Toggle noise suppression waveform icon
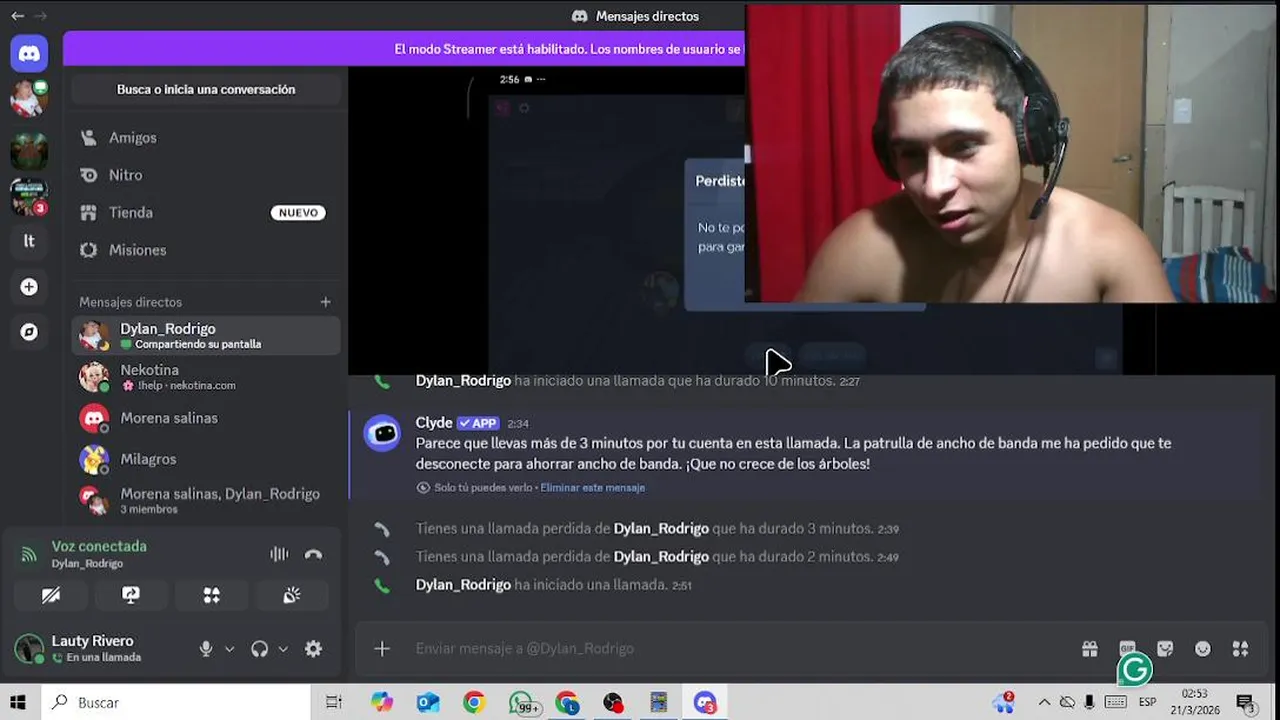The height and width of the screenshot is (720, 1280). point(279,554)
